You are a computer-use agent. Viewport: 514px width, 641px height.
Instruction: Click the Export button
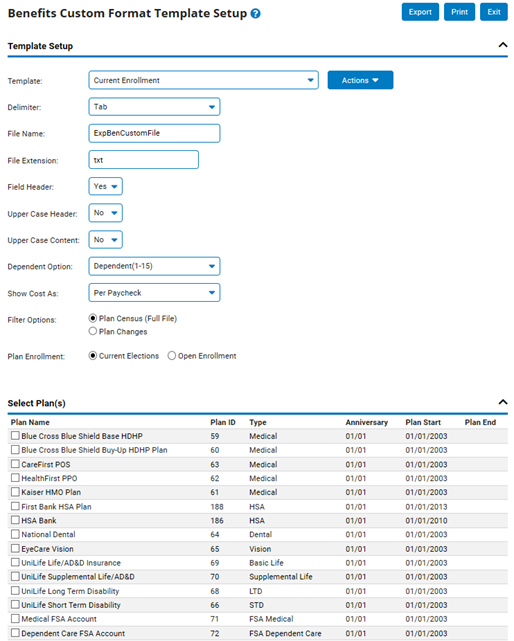[x=420, y=12]
